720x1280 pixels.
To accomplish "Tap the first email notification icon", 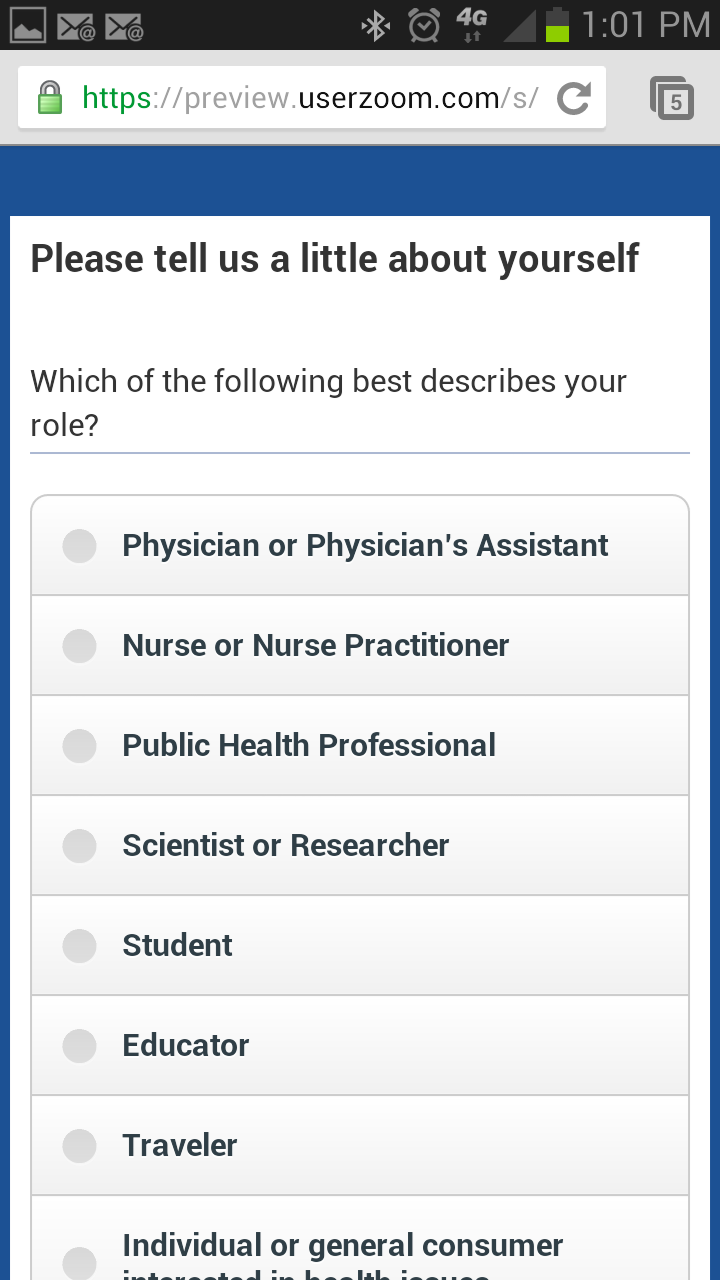I will pos(76,26).
